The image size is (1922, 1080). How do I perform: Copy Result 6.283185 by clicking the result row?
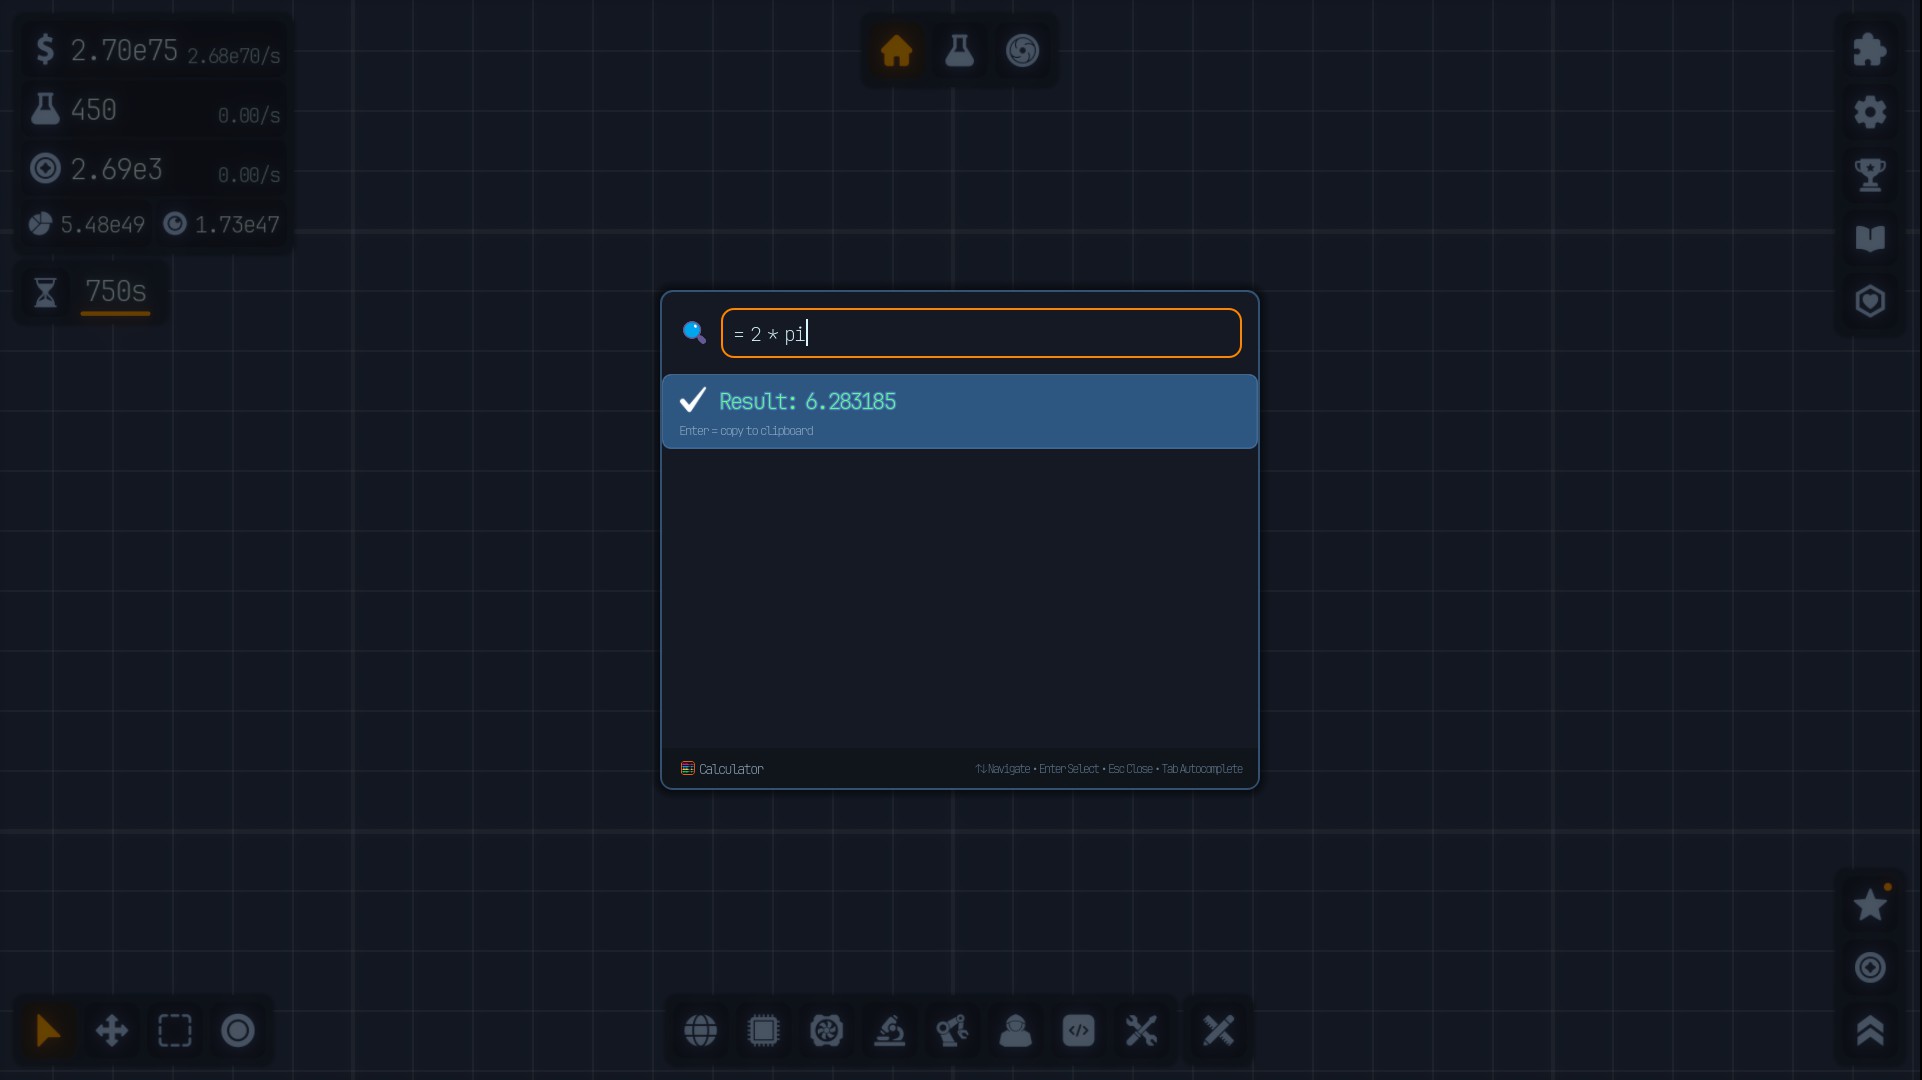click(x=958, y=411)
